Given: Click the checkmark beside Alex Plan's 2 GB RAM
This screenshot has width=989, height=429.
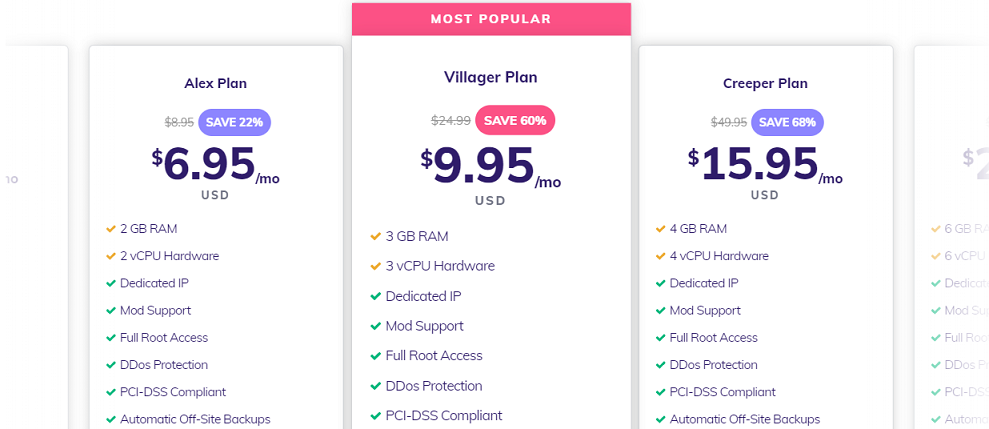Looking at the screenshot, I should [111, 229].
